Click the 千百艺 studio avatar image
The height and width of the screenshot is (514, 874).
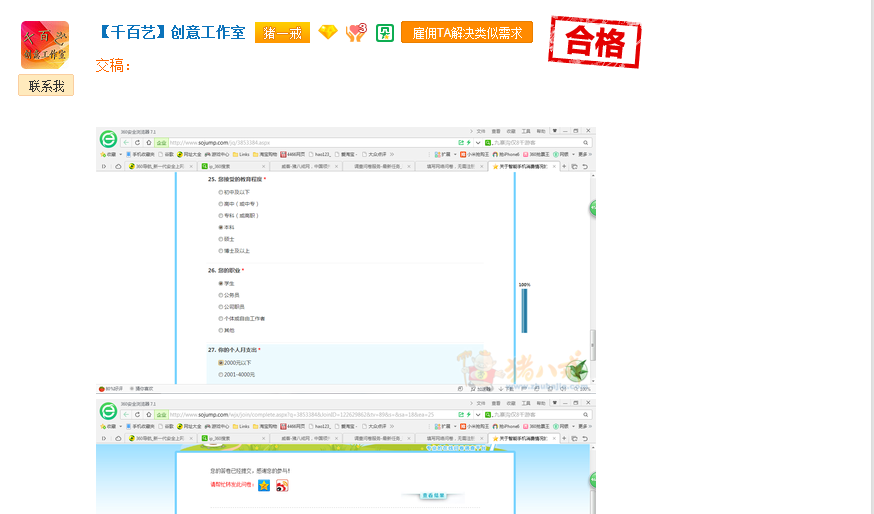pos(45,45)
